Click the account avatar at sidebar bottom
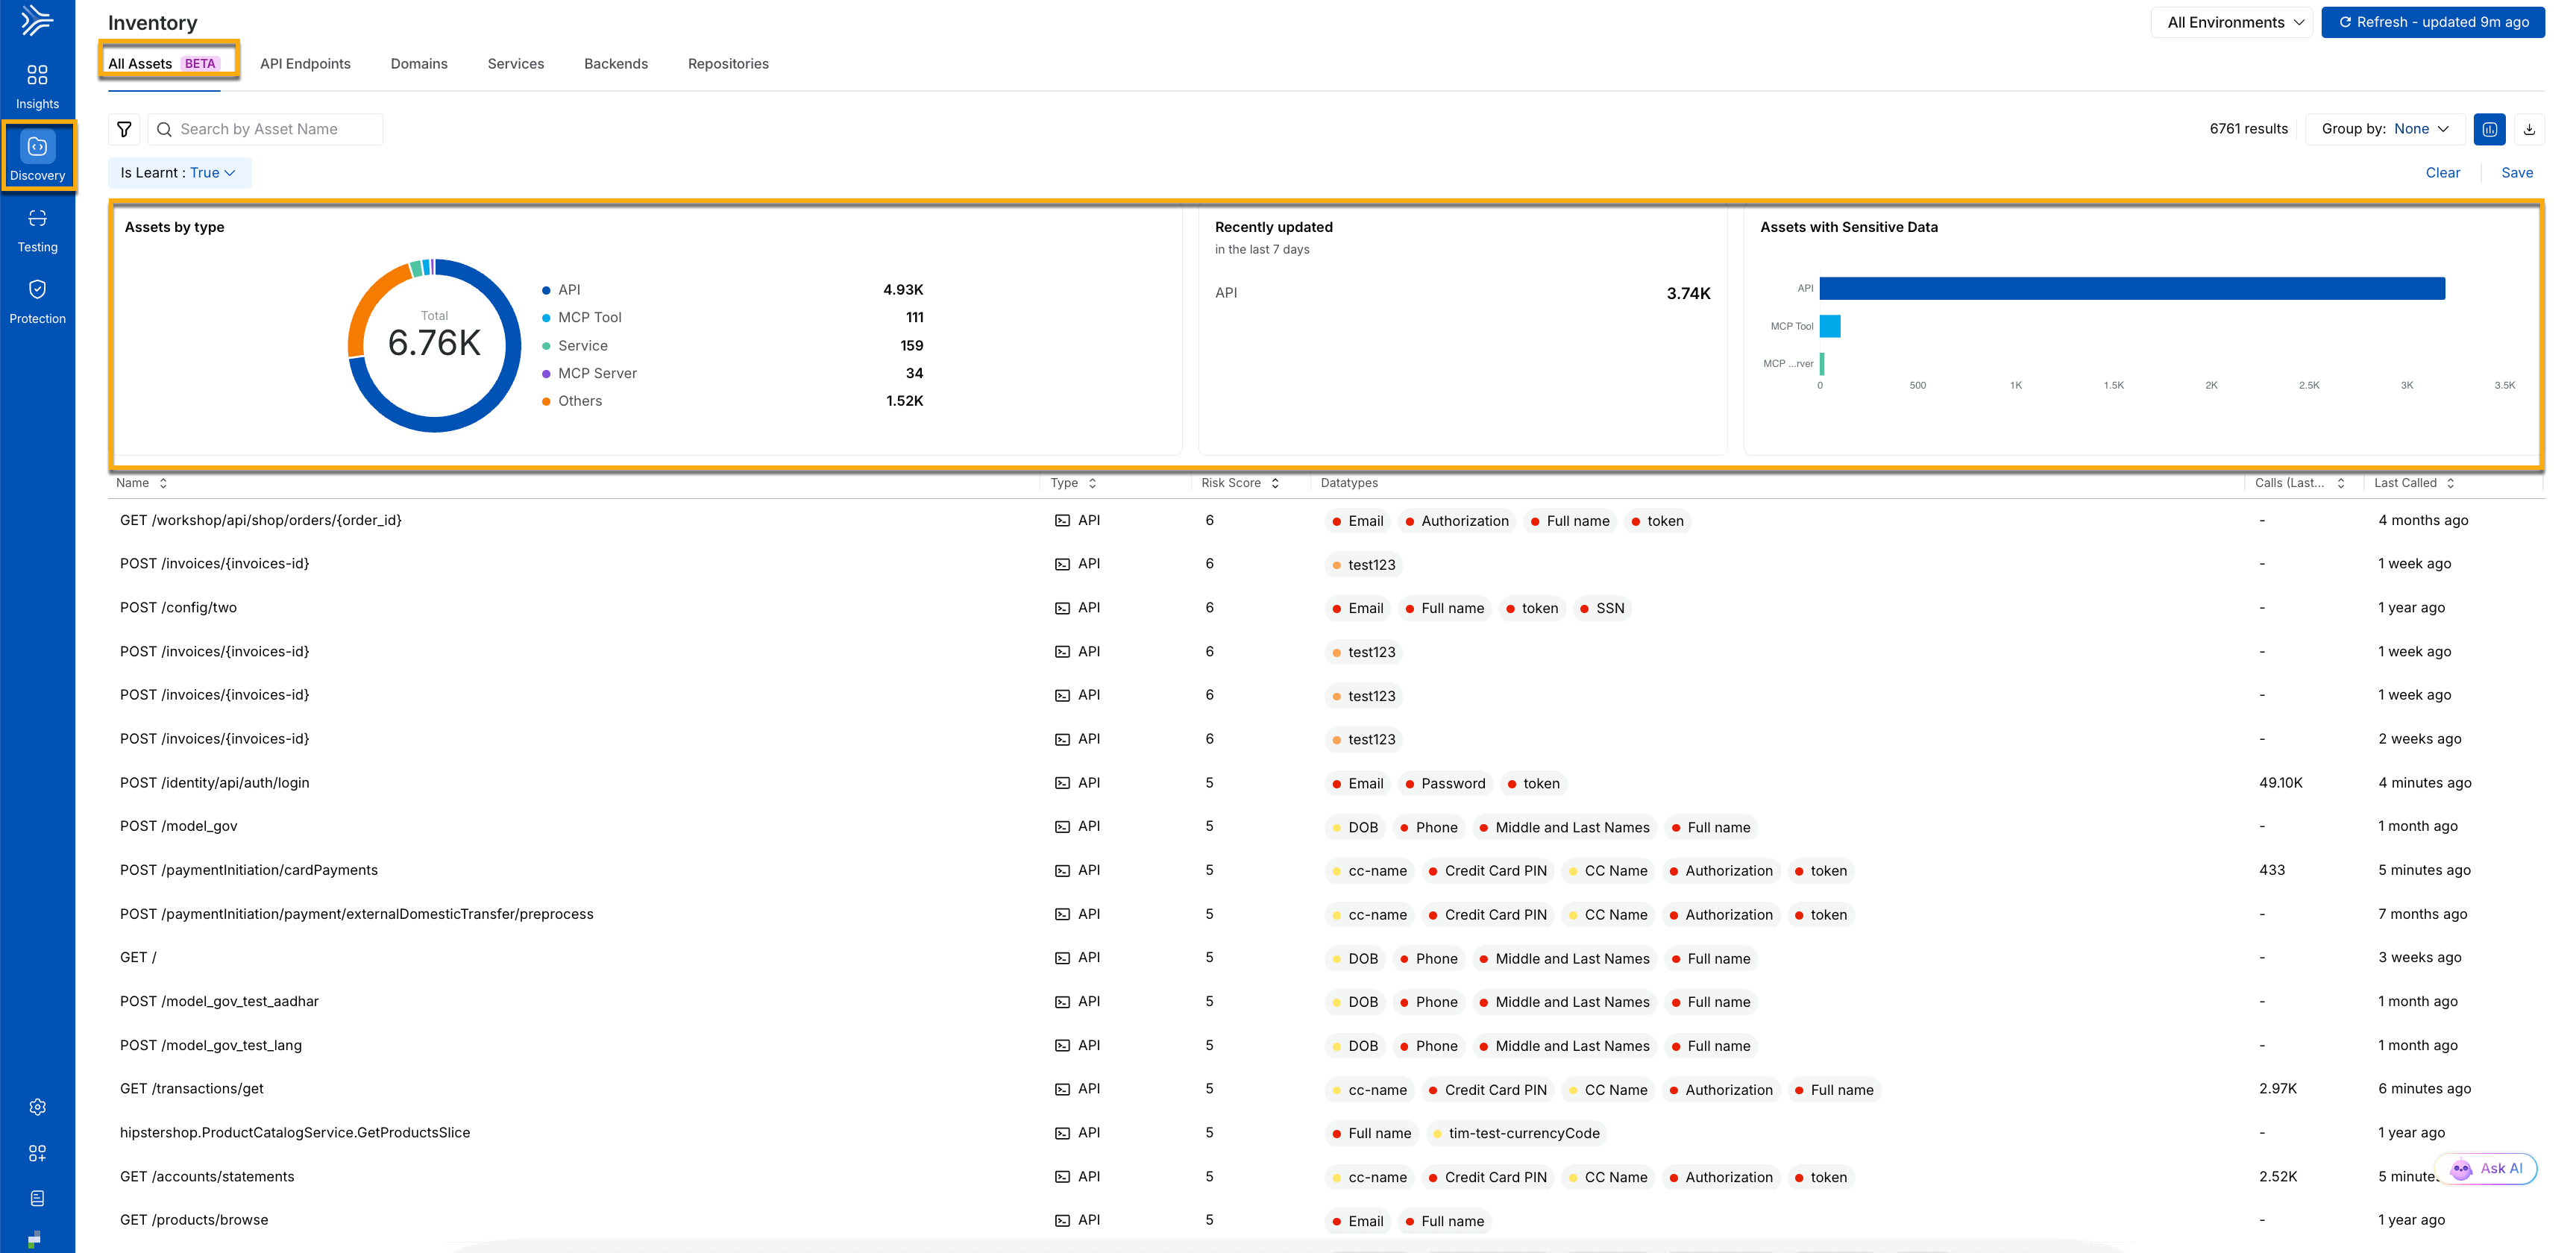This screenshot has width=2576, height=1253. point(35,1240)
